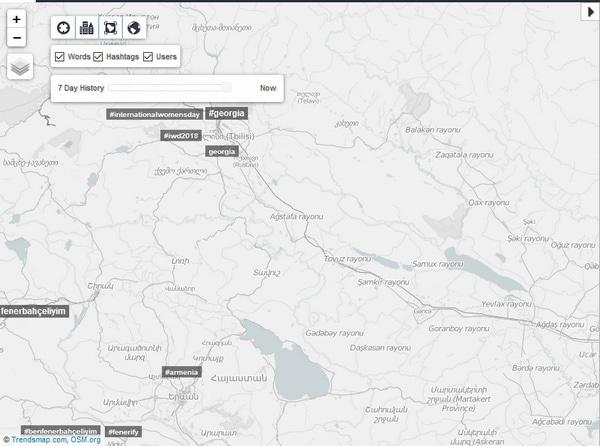
Task: Click the locate-me crosshair icon
Action: tap(63, 28)
